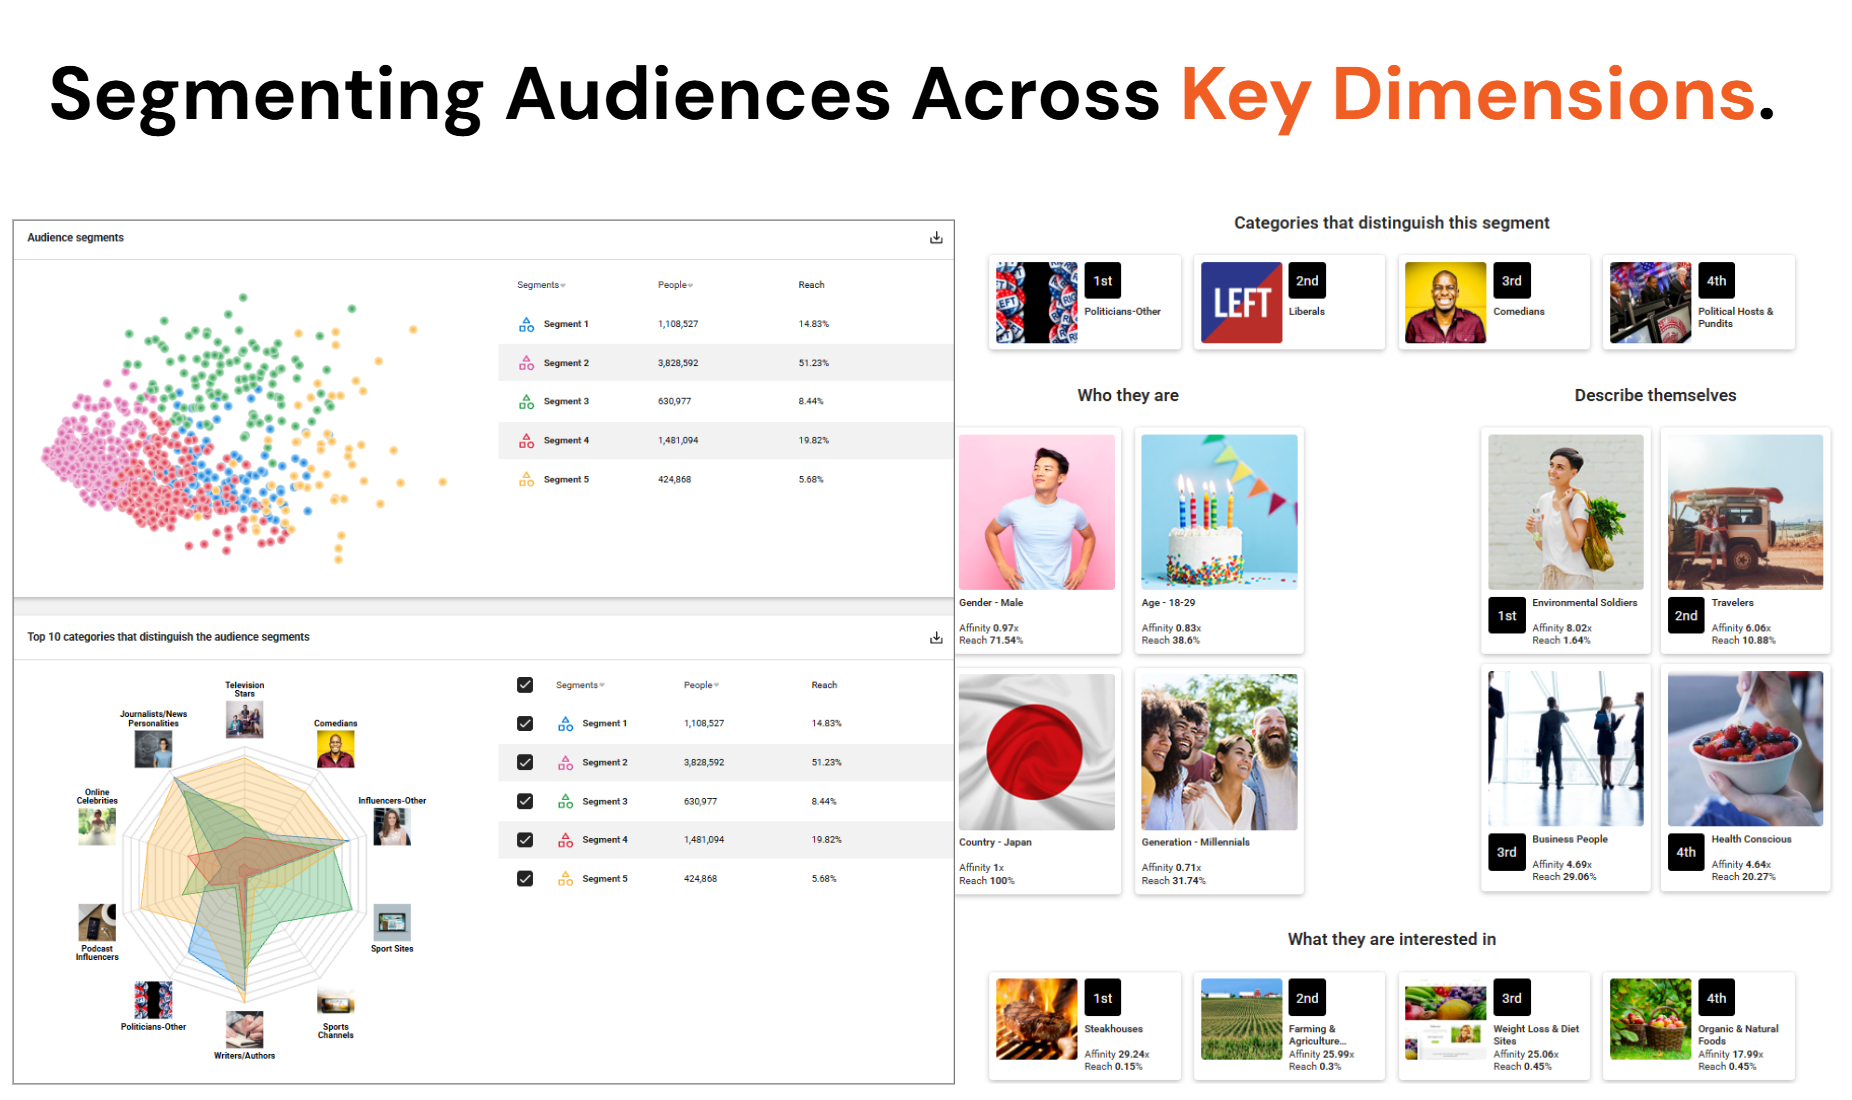Image resolution: width=1852 pixels, height=1100 pixels.
Task: Uncheck the Segment 4 checkbox
Action: click(x=525, y=840)
